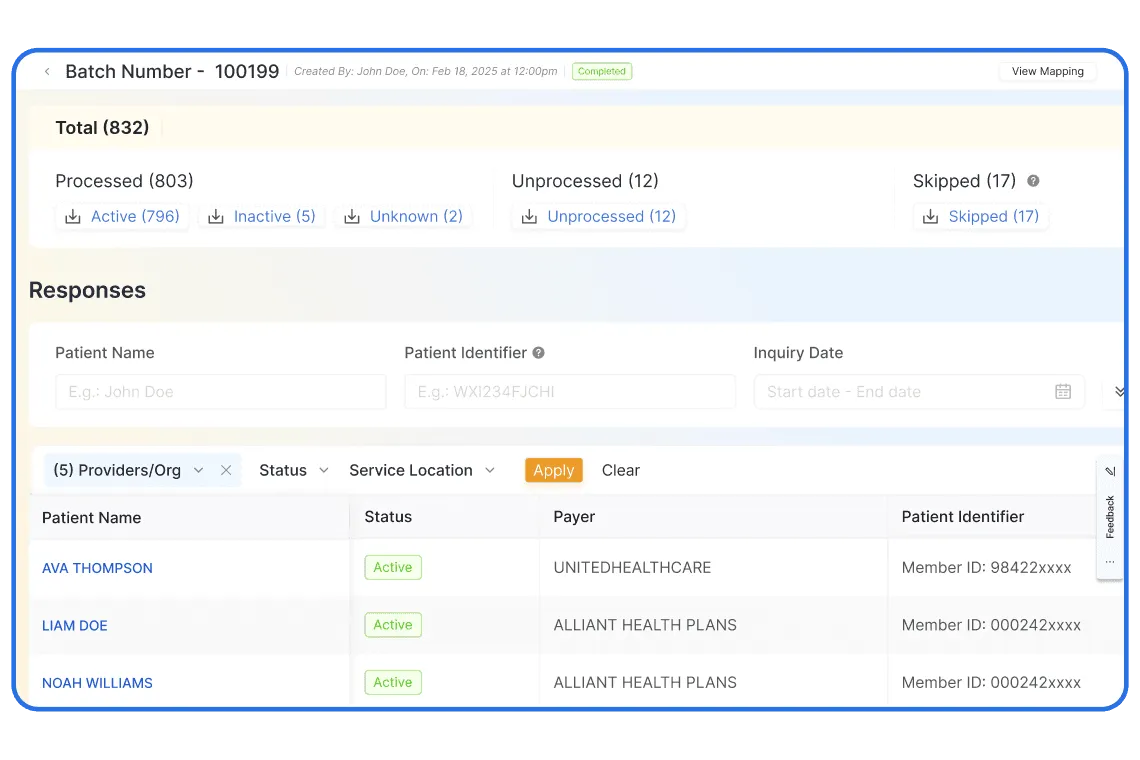Download Skipped (17) records
The width and height of the screenshot is (1140, 760).
pos(981,217)
